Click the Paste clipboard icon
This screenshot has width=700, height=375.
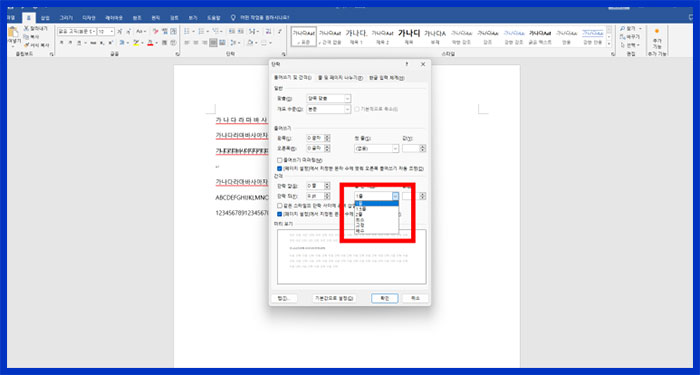[13, 33]
